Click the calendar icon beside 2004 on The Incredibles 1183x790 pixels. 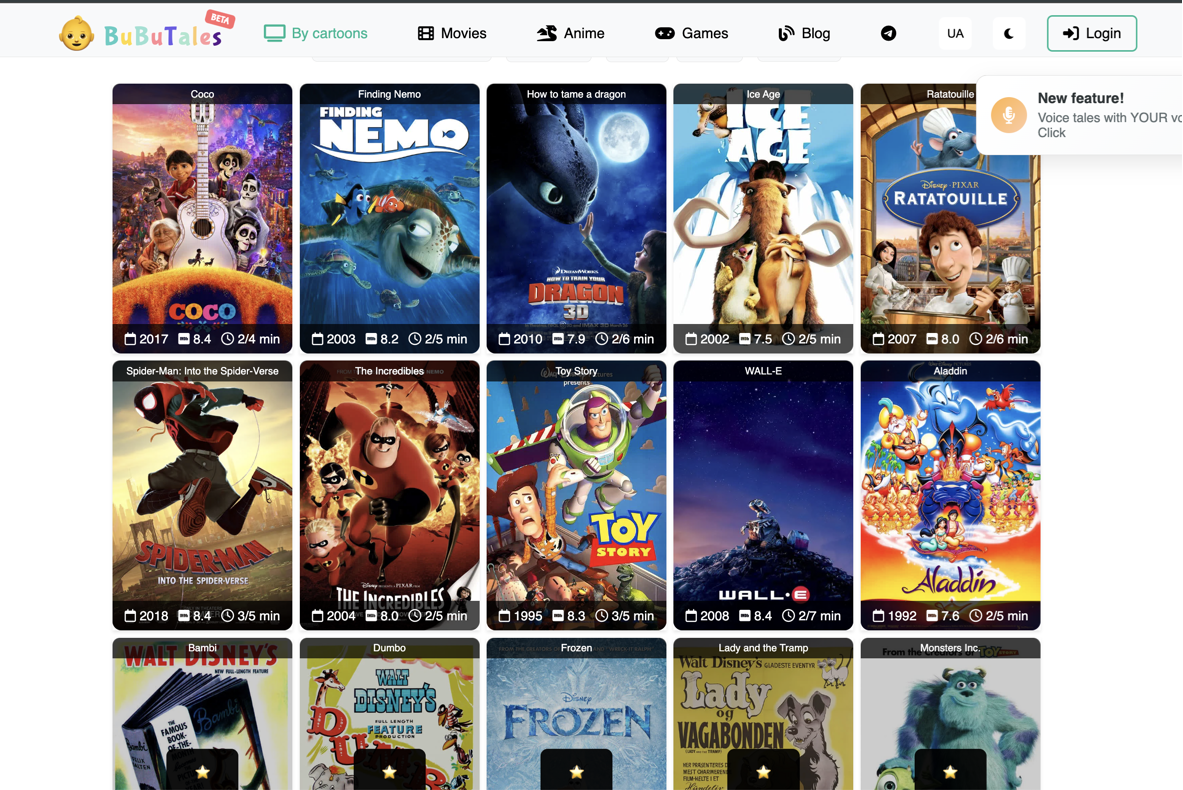coord(317,616)
